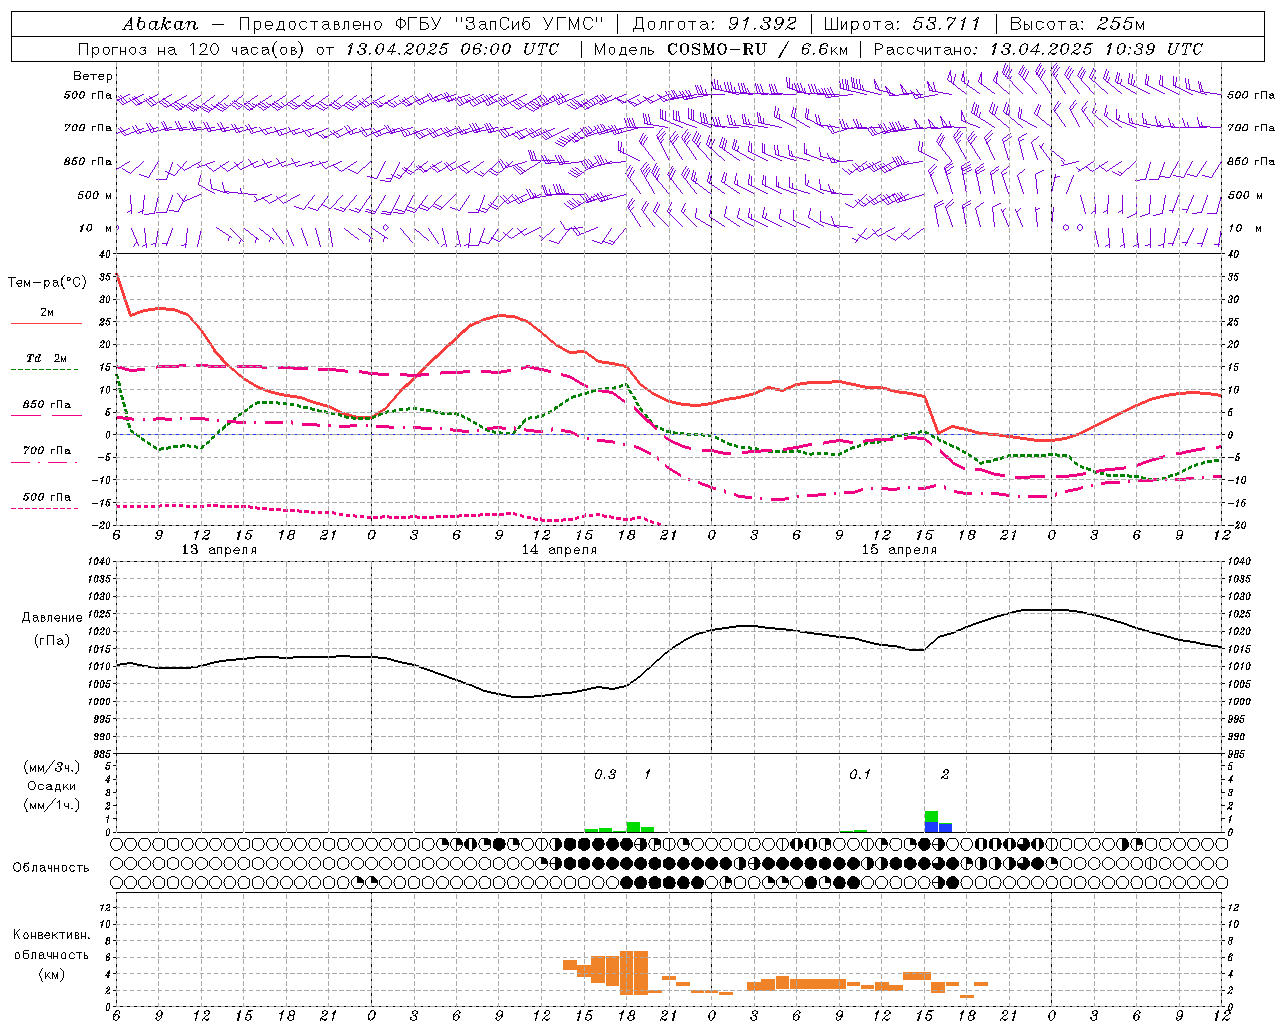
Task: Select the forecast start '13.04.2025 06:00 UTC'
Action: click(x=452, y=49)
